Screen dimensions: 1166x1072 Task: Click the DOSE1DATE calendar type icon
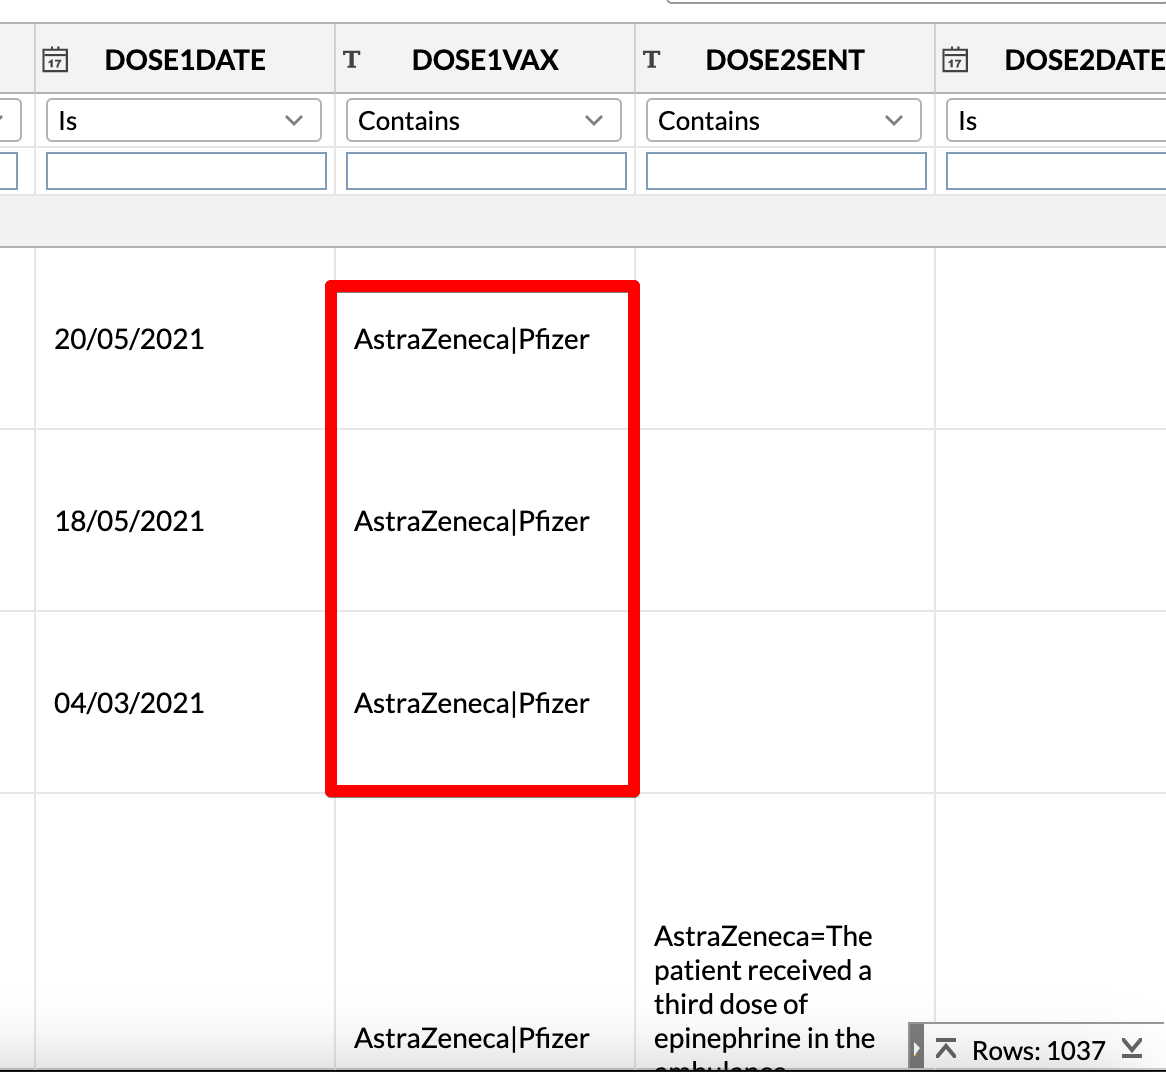click(55, 60)
